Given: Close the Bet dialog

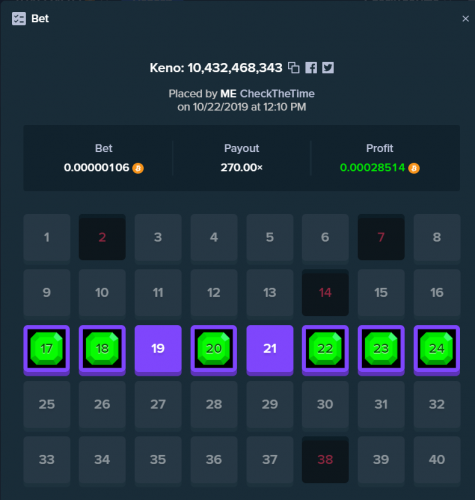Looking at the screenshot, I should 465,19.
